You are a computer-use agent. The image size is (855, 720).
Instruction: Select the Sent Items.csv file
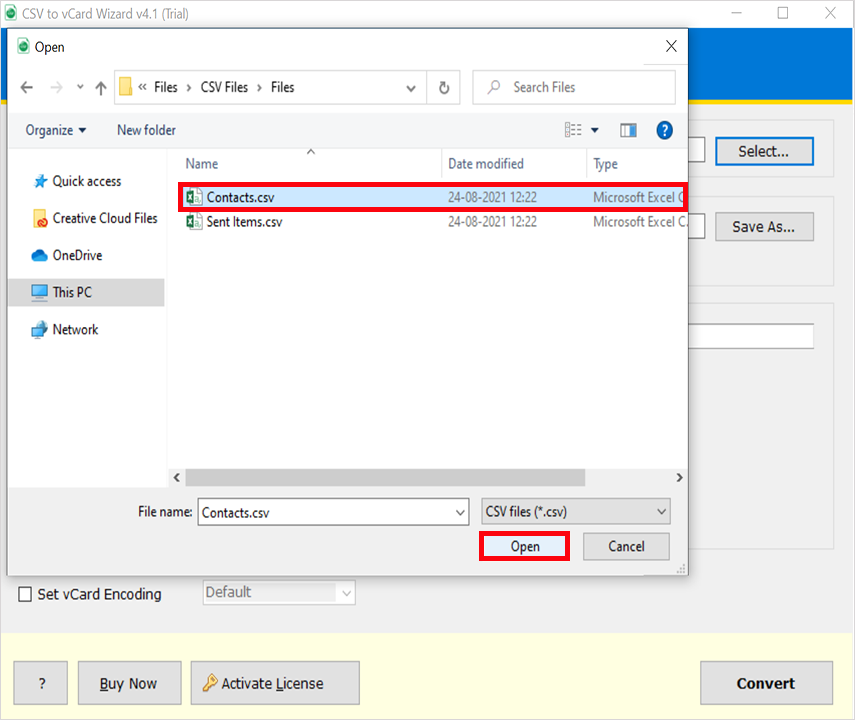[435, 221]
